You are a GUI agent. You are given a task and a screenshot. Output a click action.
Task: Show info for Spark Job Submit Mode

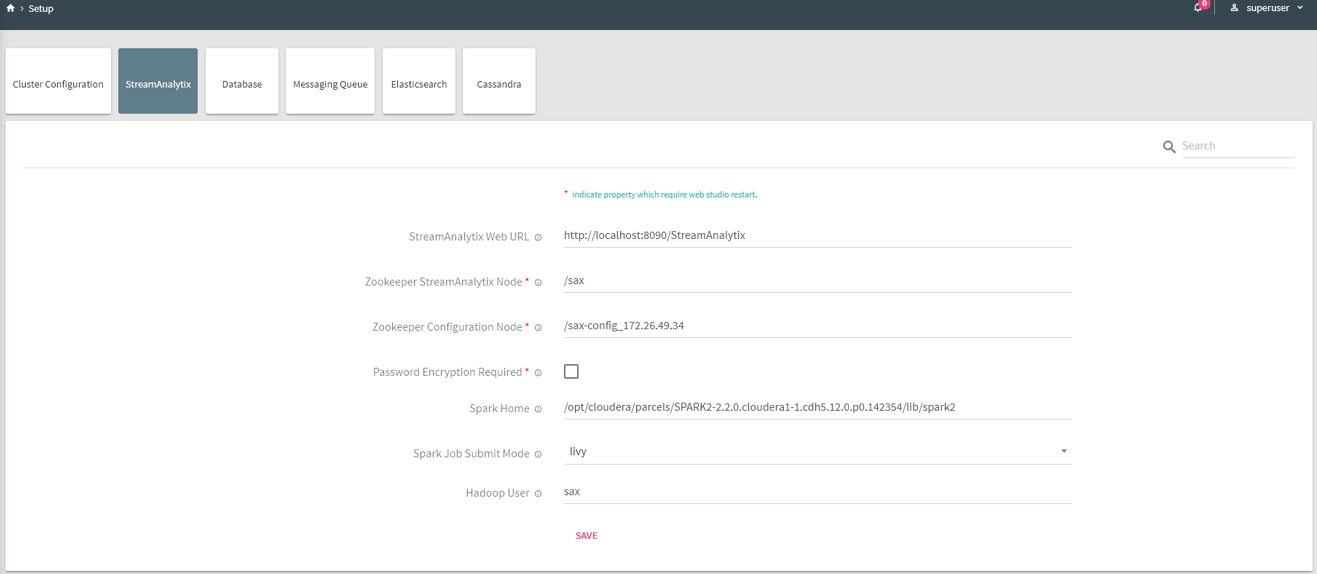click(538, 454)
